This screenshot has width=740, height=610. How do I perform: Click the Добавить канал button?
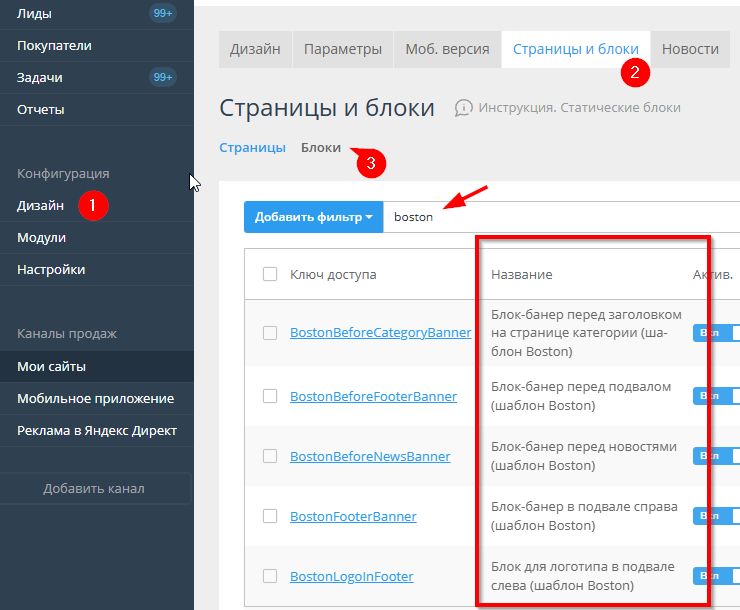click(94, 488)
